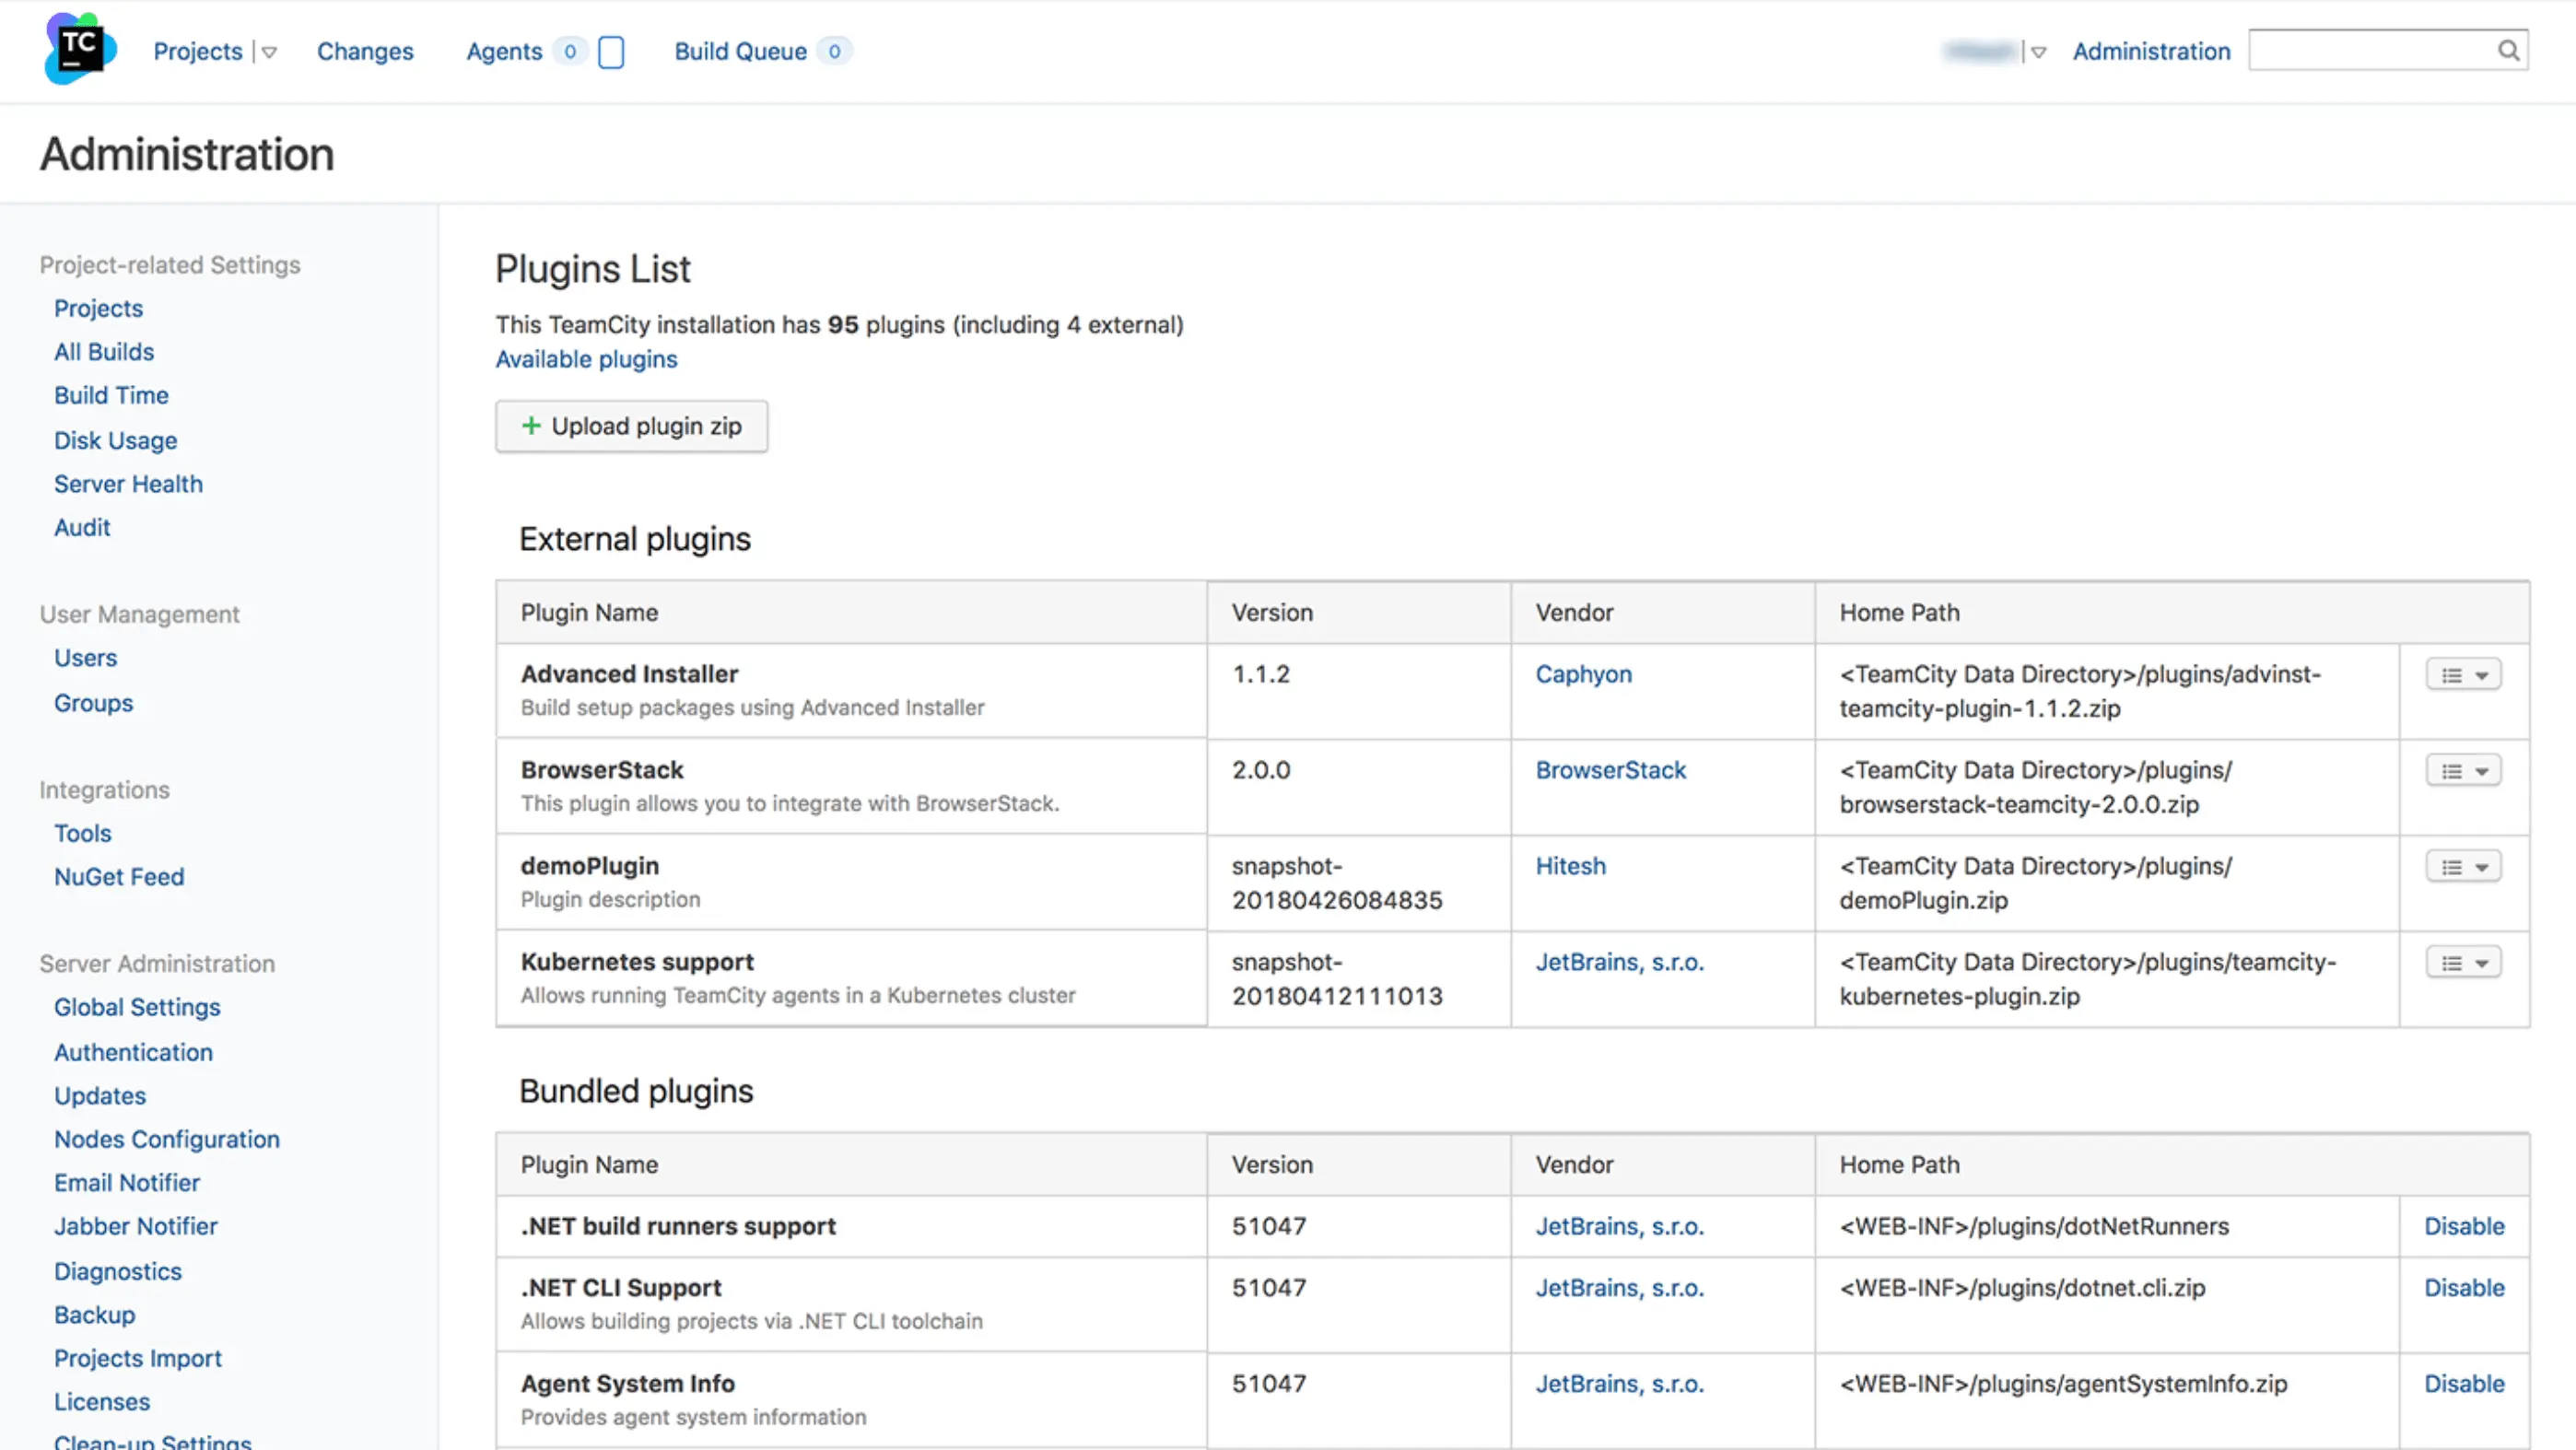Screen dimensions: 2576x1450
Task: Open BrowserStack plugin actions menu
Action: pyautogui.click(x=2463, y=771)
